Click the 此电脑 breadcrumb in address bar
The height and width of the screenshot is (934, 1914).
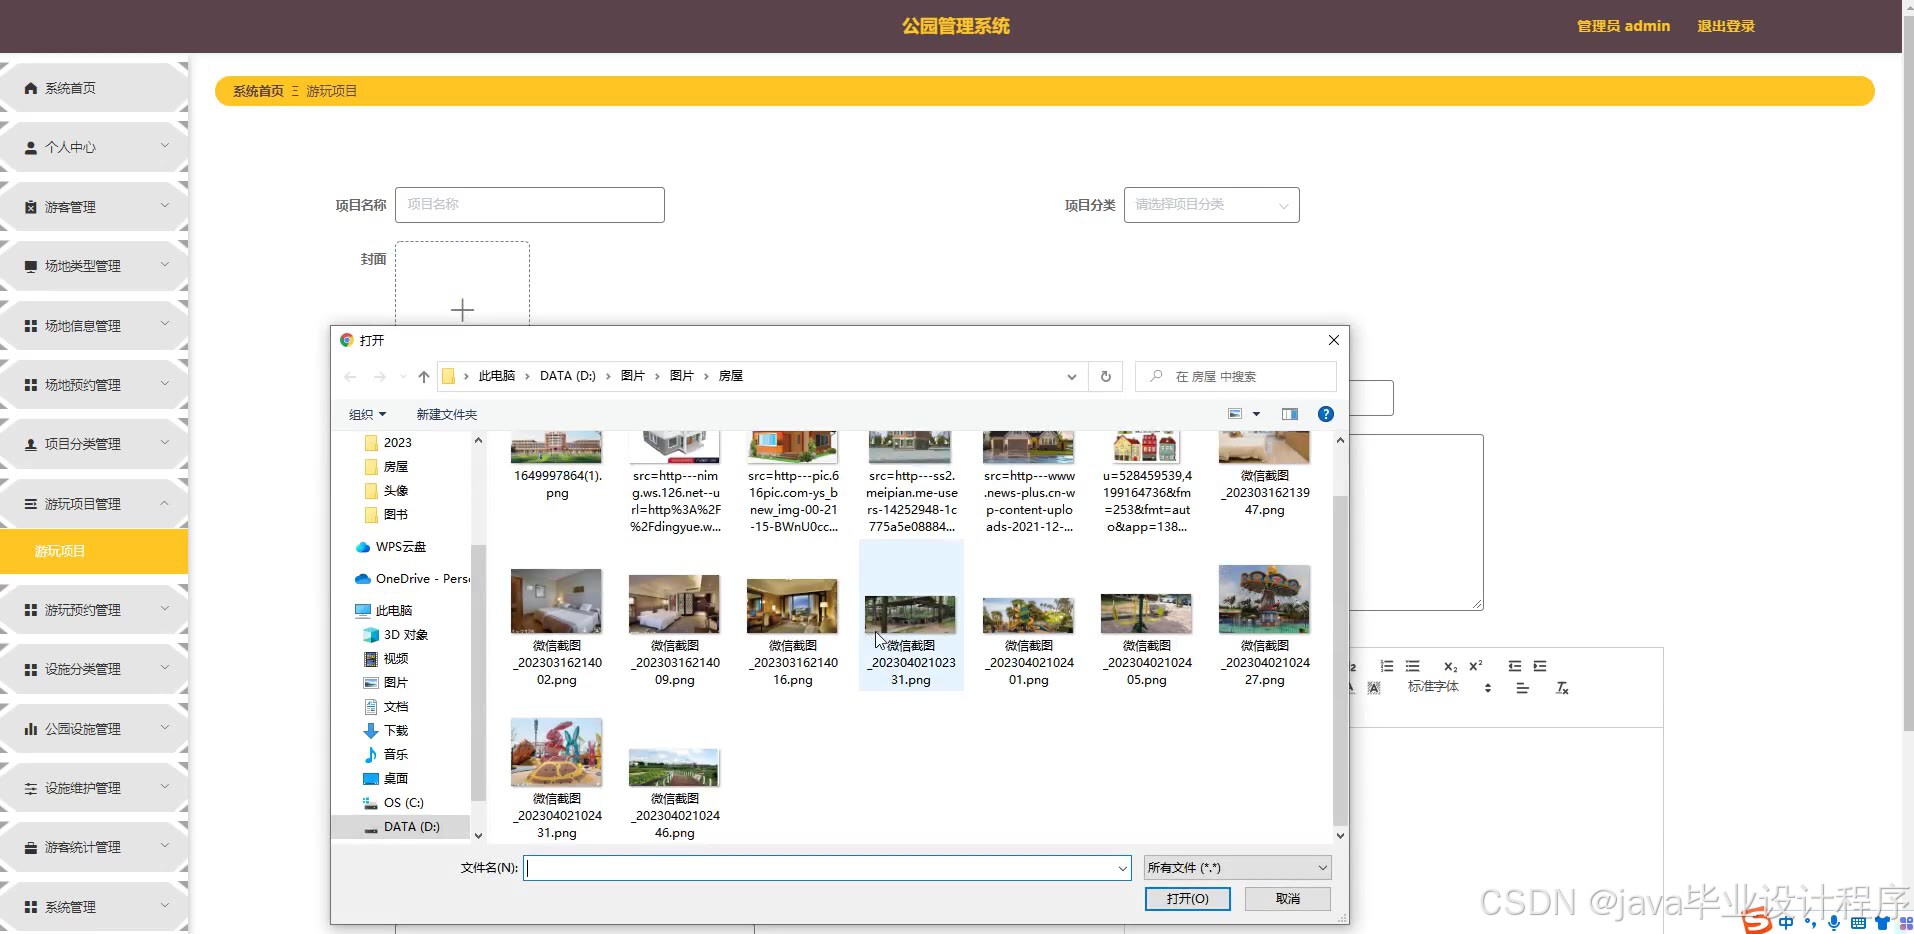click(496, 376)
